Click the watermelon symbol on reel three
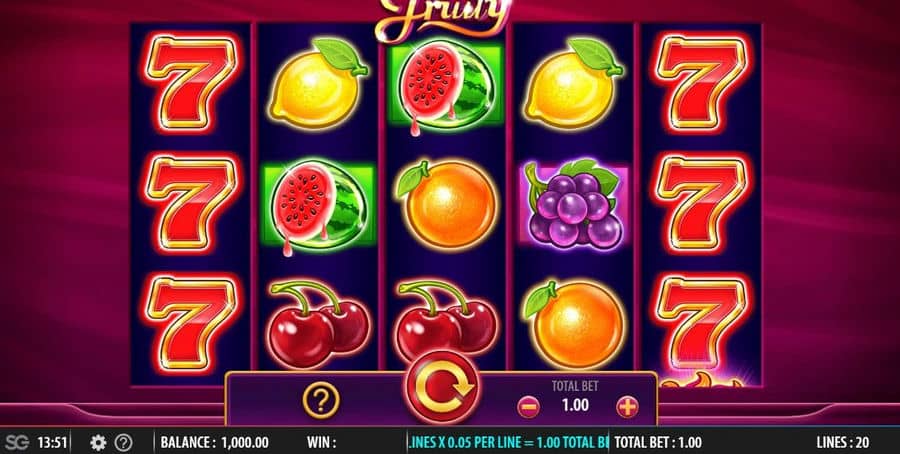900x454 pixels. click(x=446, y=85)
